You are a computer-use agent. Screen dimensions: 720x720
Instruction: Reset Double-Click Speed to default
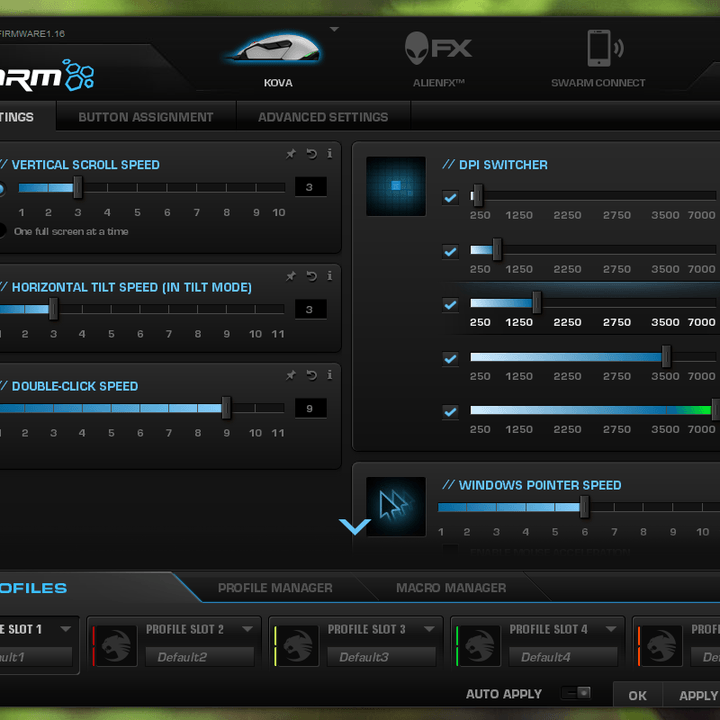311,375
